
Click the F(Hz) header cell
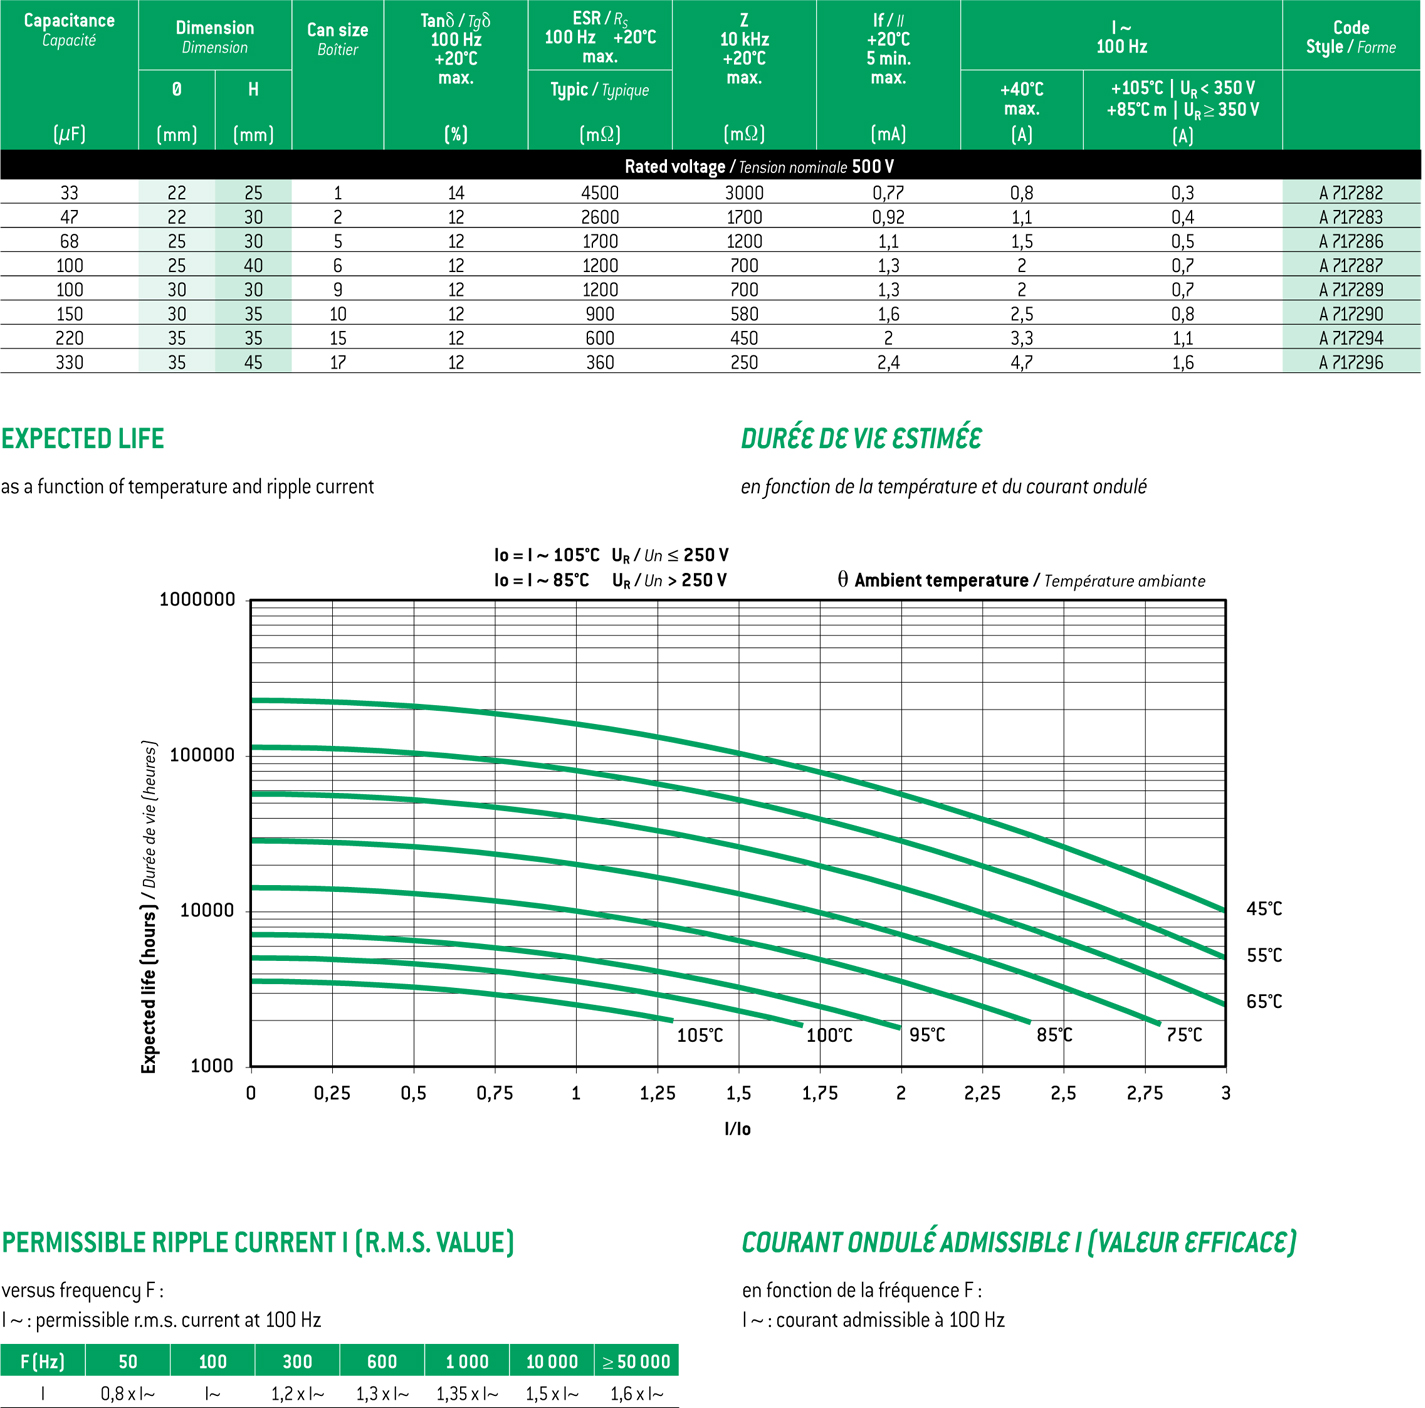point(42,1361)
